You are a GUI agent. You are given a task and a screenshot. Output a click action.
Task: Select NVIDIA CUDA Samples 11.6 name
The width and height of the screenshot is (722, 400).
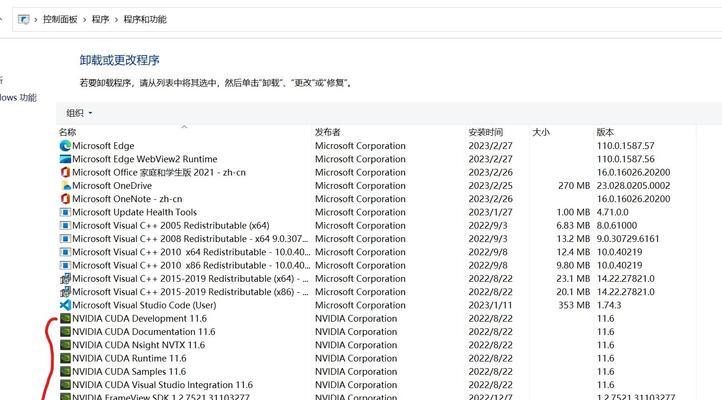coord(129,371)
